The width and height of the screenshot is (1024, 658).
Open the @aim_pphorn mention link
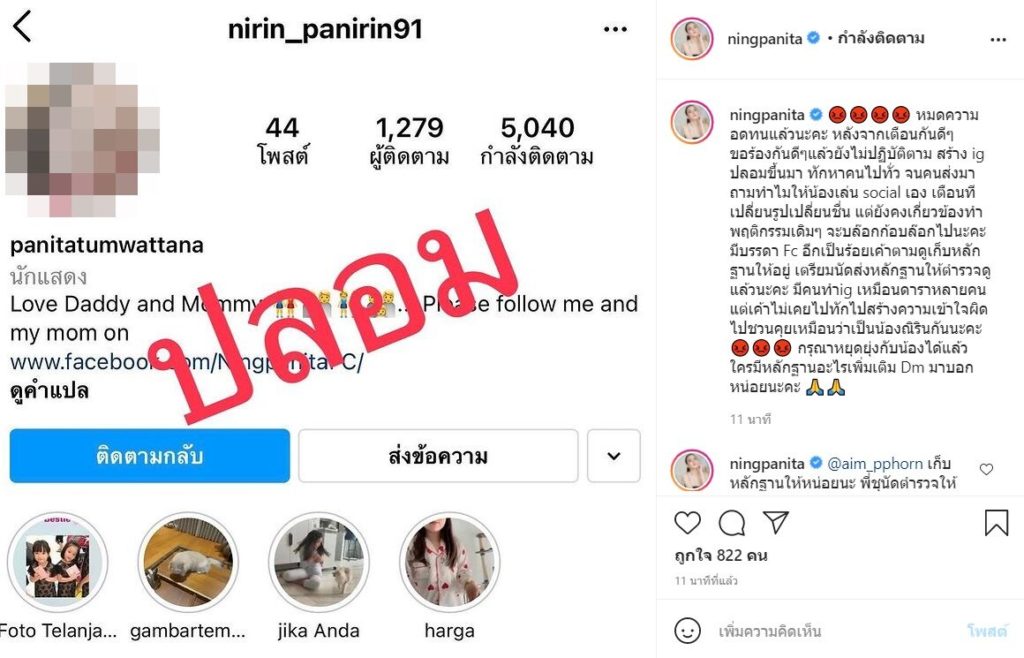pos(875,464)
